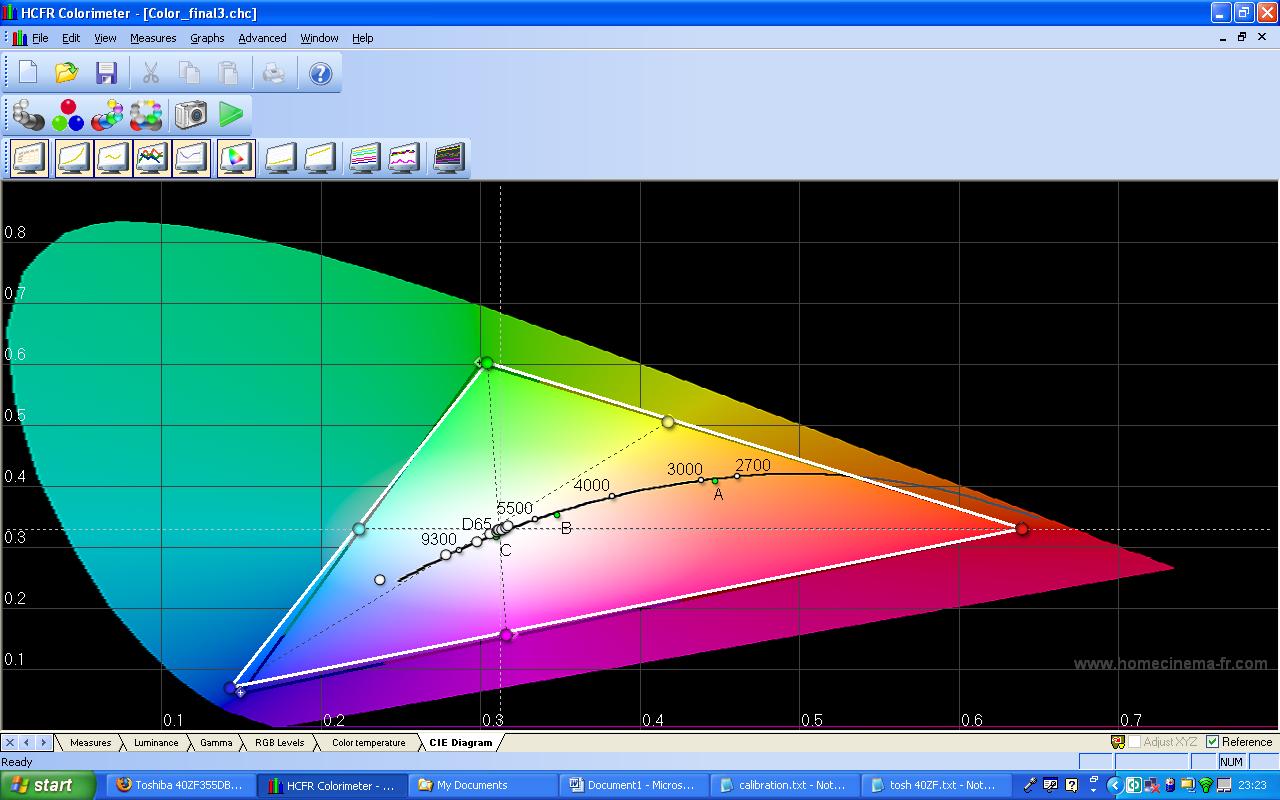Switch to the Luminance tab
Screen dimensions: 1280x800
(x=156, y=742)
